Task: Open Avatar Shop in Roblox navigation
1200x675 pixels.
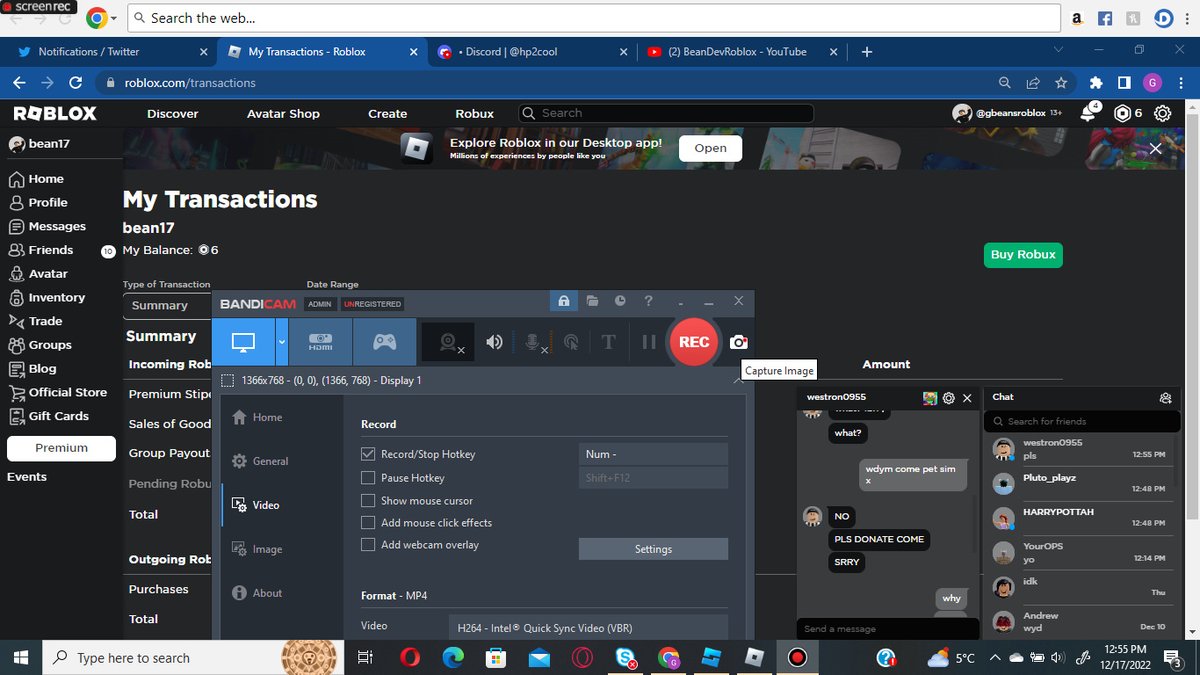Action: click(283, 113)
